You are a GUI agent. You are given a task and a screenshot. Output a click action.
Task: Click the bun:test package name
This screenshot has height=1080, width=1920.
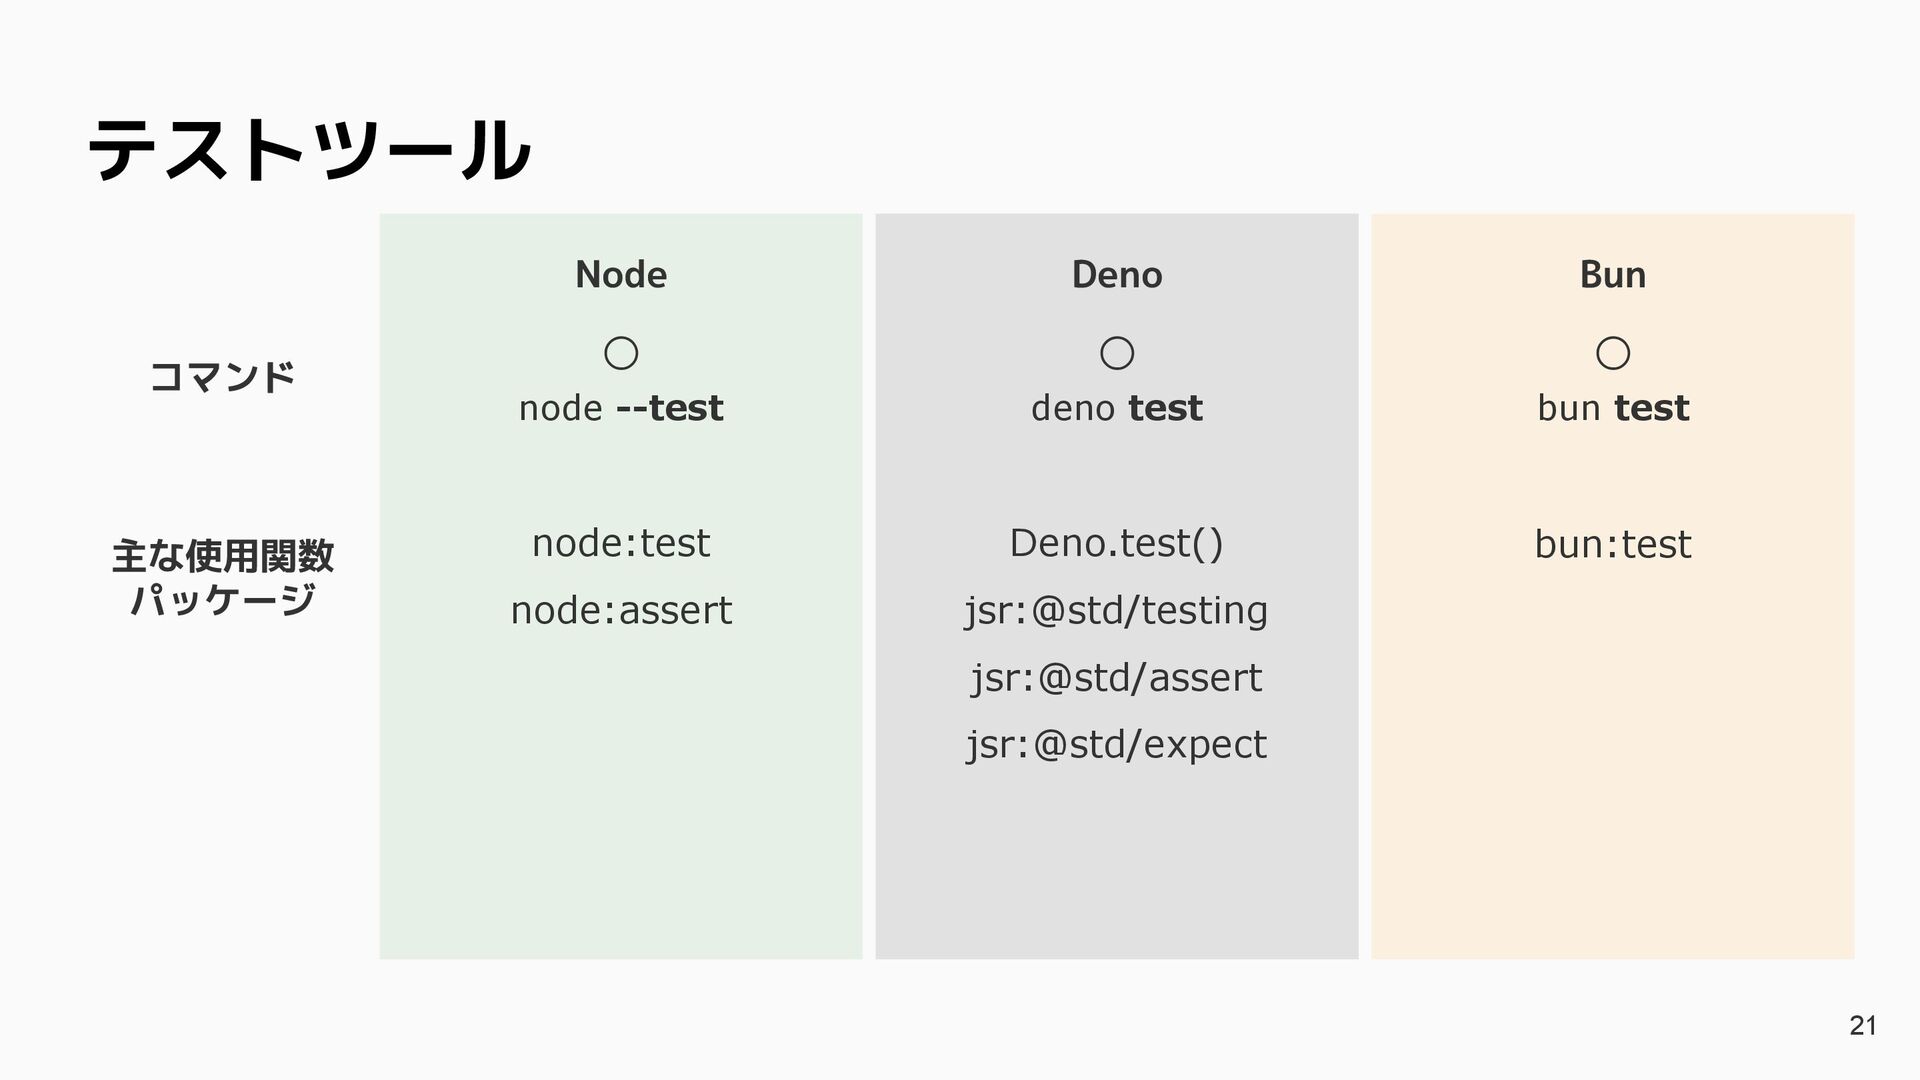pos(1612,544)
